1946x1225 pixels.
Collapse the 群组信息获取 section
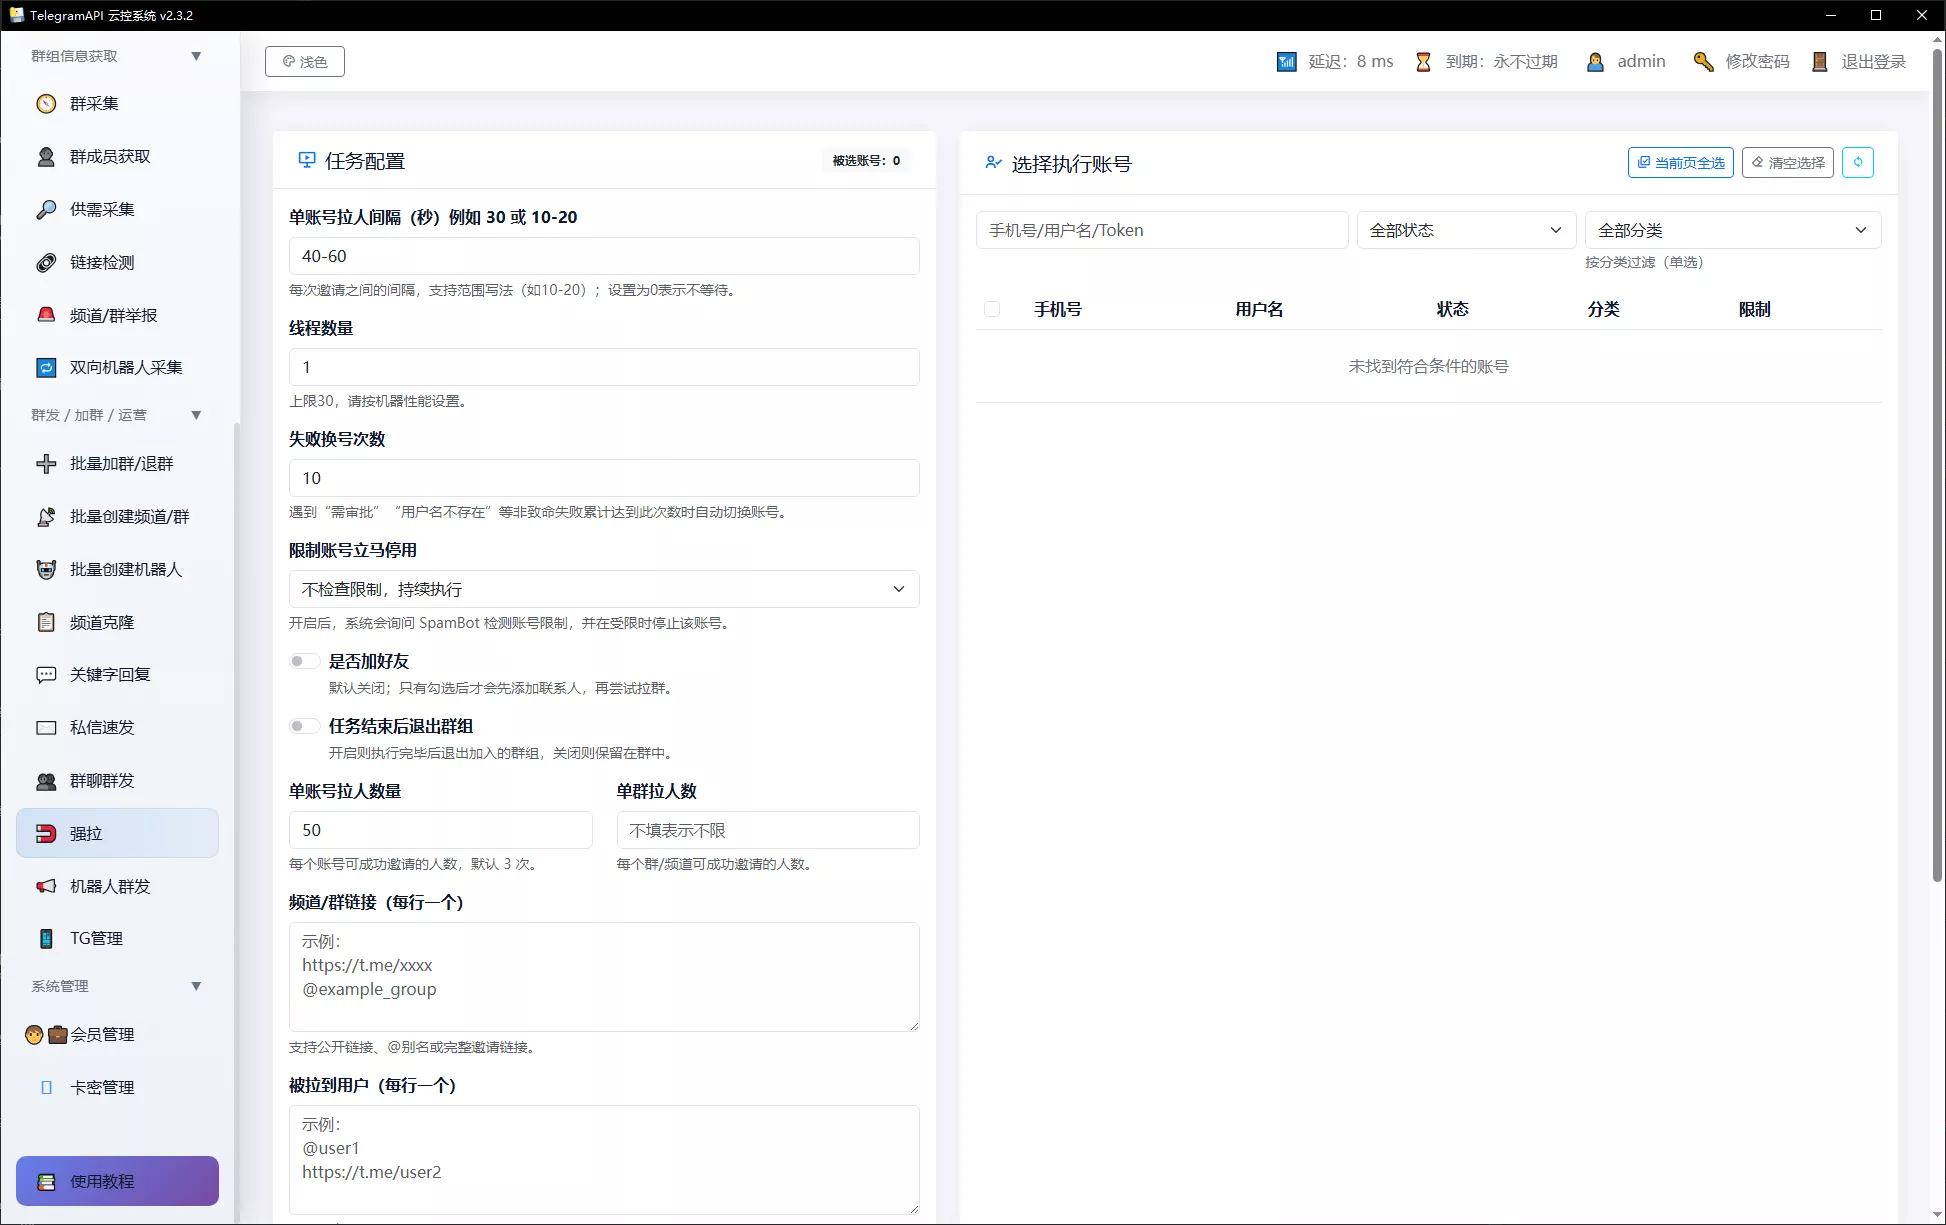coord(196,56)
